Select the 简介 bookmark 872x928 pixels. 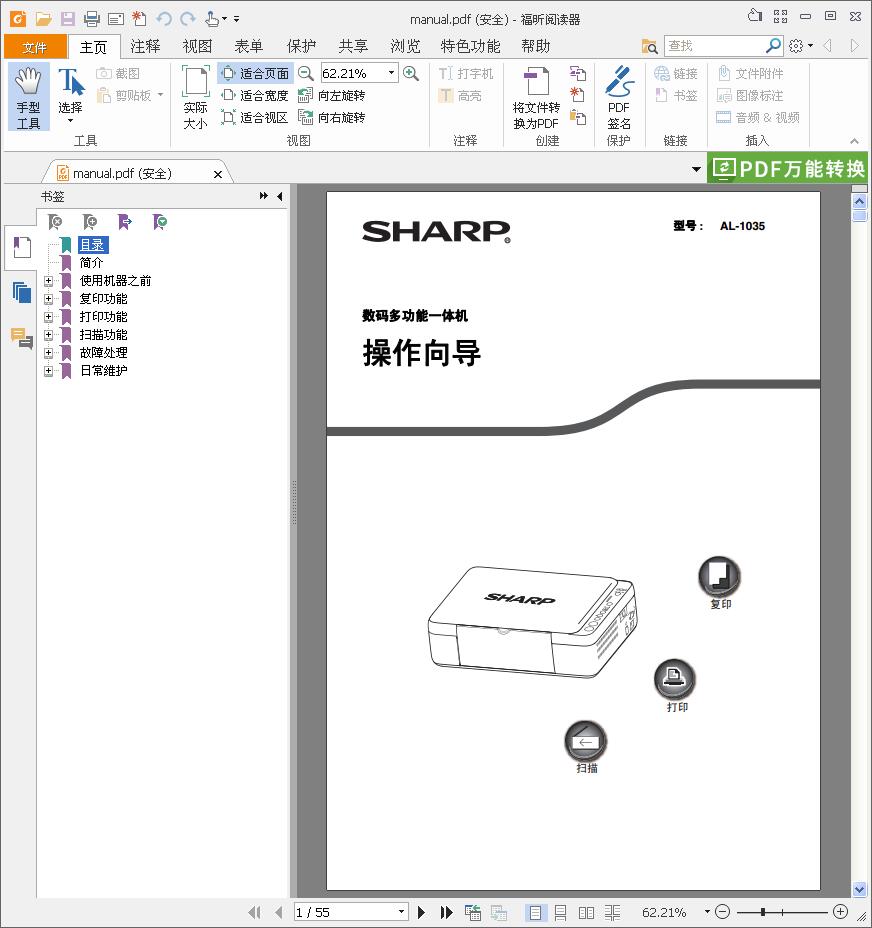pos(91,263)
